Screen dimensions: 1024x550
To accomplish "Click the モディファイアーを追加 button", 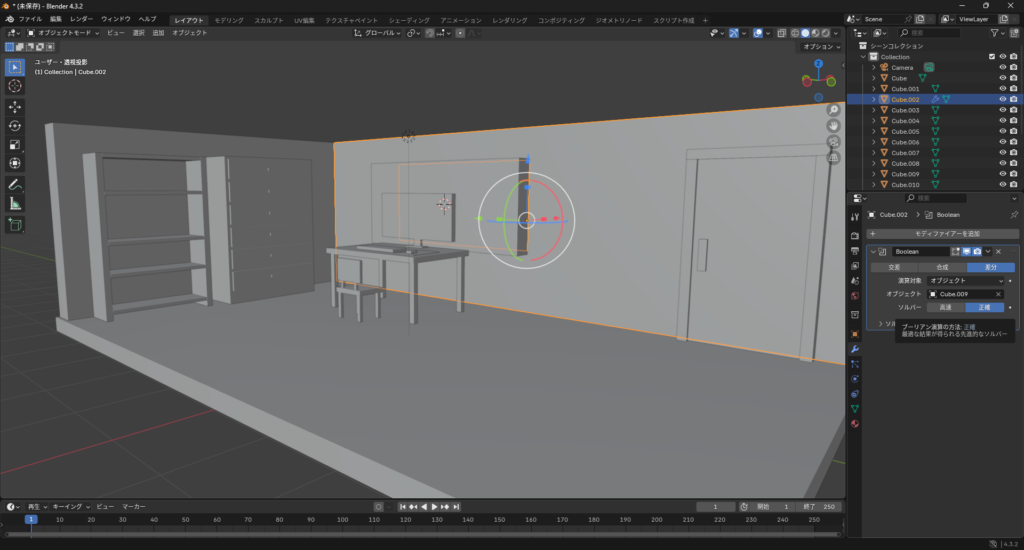I will pyautogui.click(x=940, y=233).
